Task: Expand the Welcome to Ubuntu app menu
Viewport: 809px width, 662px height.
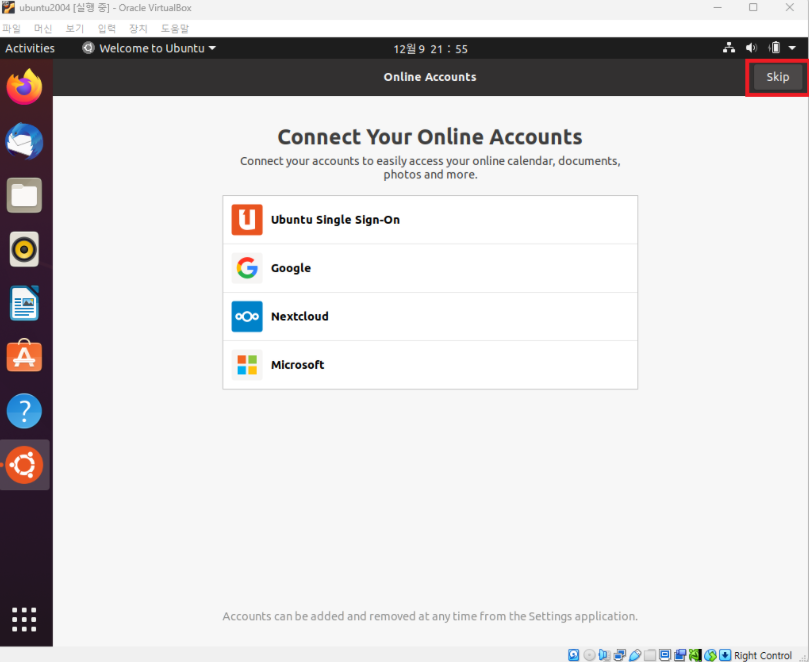Action: 149,48
